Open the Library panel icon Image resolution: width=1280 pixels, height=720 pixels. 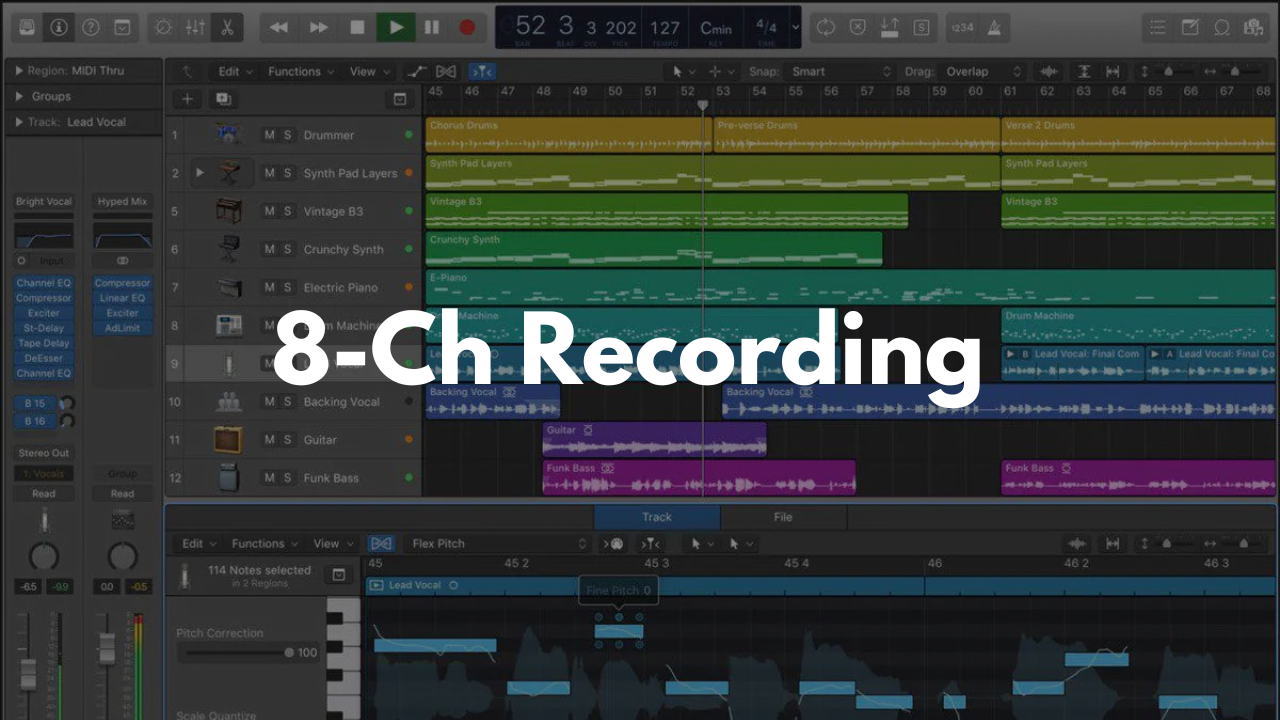(27, 27)
